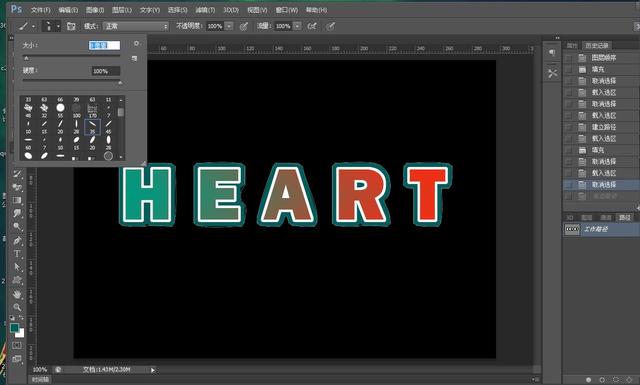Click the 大小 size input field
Screen dimensions: 640x385
pos(104,45)
